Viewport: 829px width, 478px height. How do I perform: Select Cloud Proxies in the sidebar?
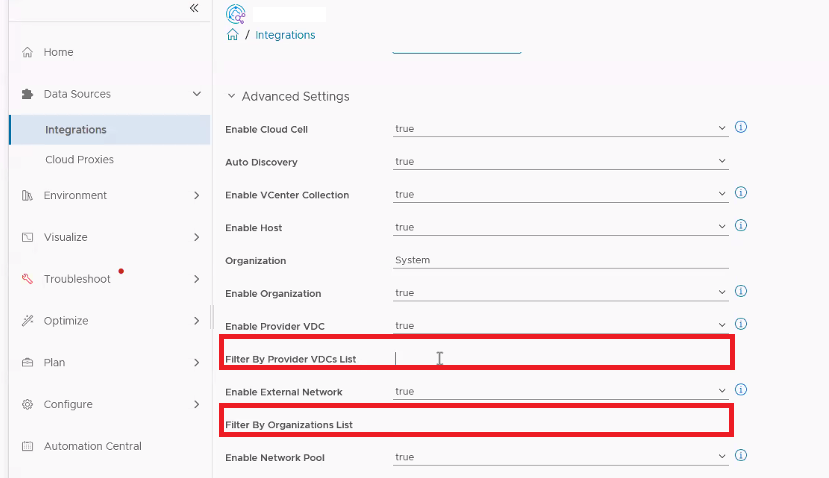pos(79,160)
